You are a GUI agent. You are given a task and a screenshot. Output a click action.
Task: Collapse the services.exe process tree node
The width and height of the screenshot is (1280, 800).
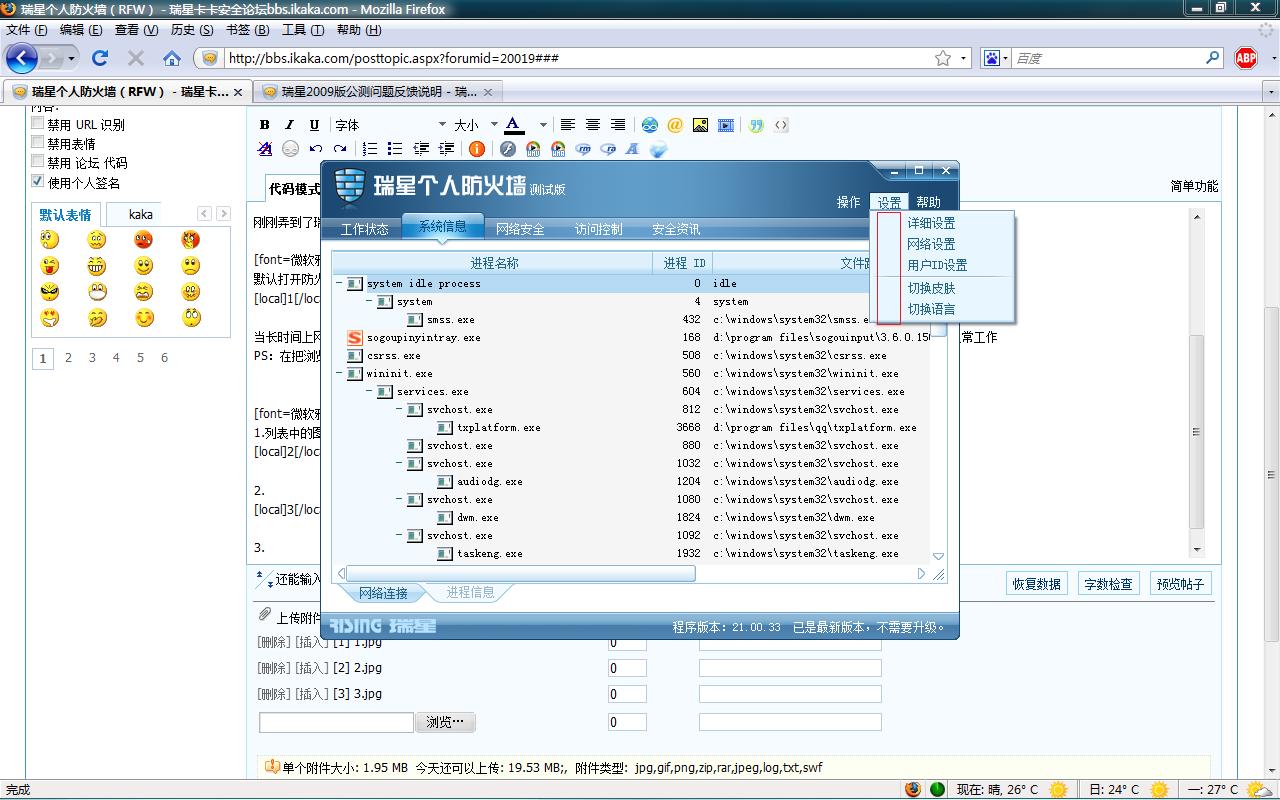371,392
